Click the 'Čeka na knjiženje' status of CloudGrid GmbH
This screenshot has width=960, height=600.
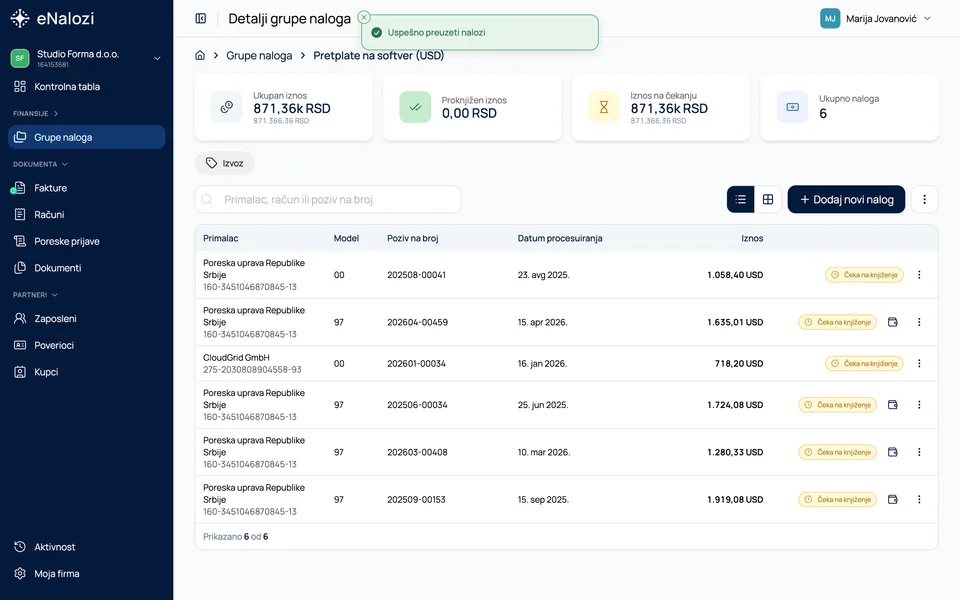click(864, 364)
